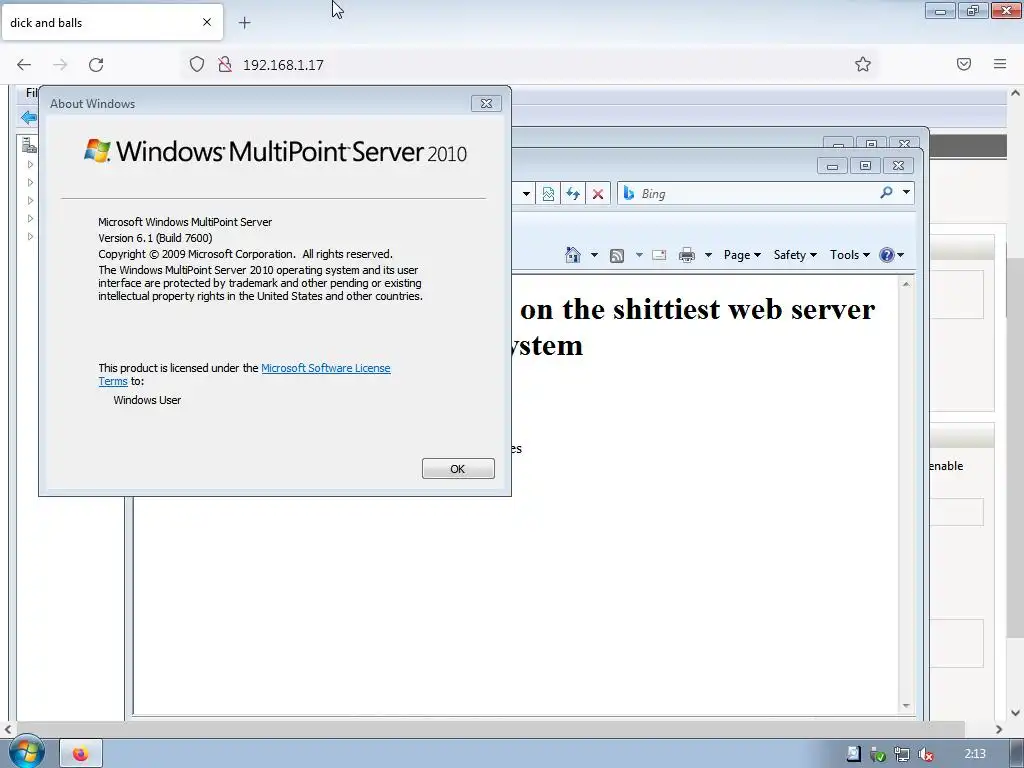Image resolution: width=1024 pixels, height=768 pixels.
Task: Open the Firefox hamburger menu
Action: click(999, 64)
